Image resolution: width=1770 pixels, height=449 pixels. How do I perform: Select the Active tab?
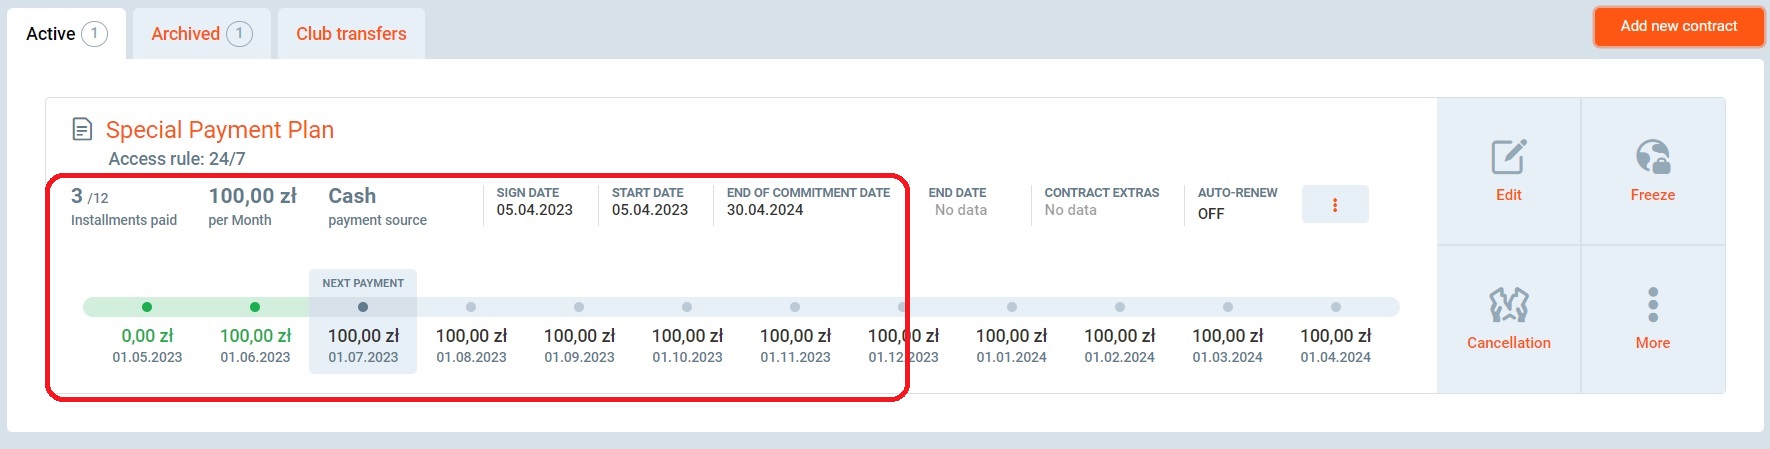66,34
